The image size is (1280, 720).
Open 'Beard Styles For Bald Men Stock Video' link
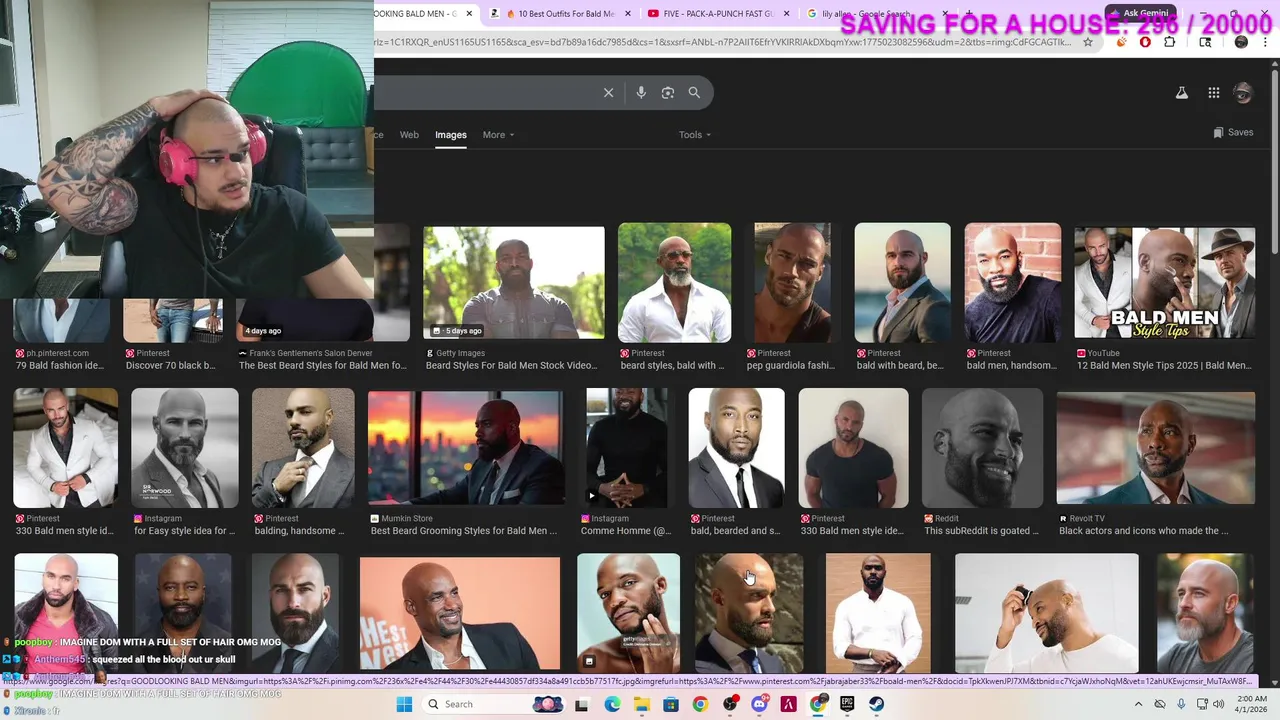click(x=511, y=366)
